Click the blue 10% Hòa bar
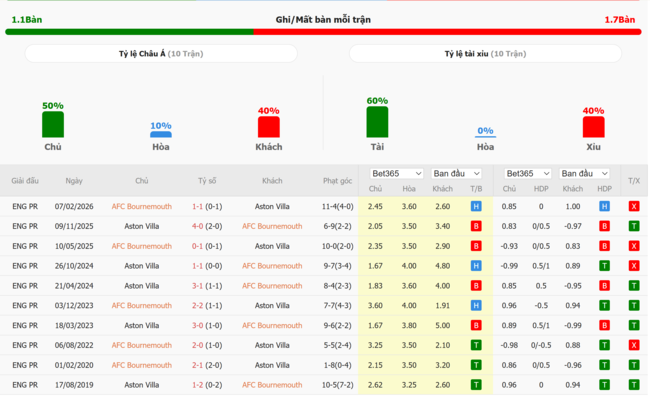 (161, 134)
